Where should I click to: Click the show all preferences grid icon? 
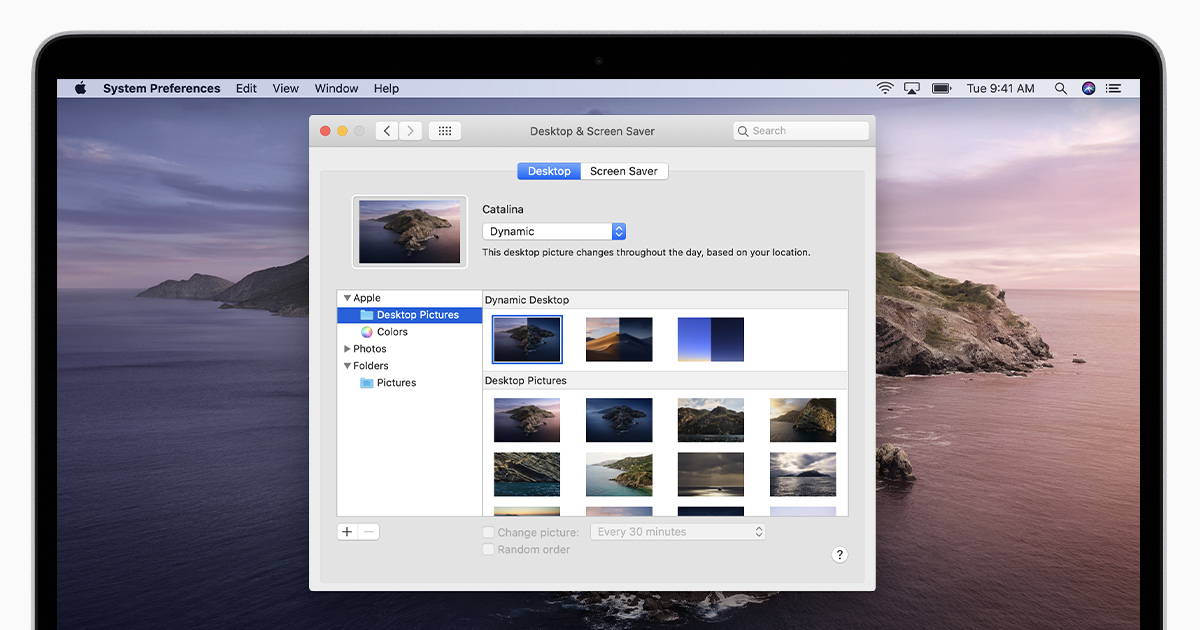(x=445, y=131)
